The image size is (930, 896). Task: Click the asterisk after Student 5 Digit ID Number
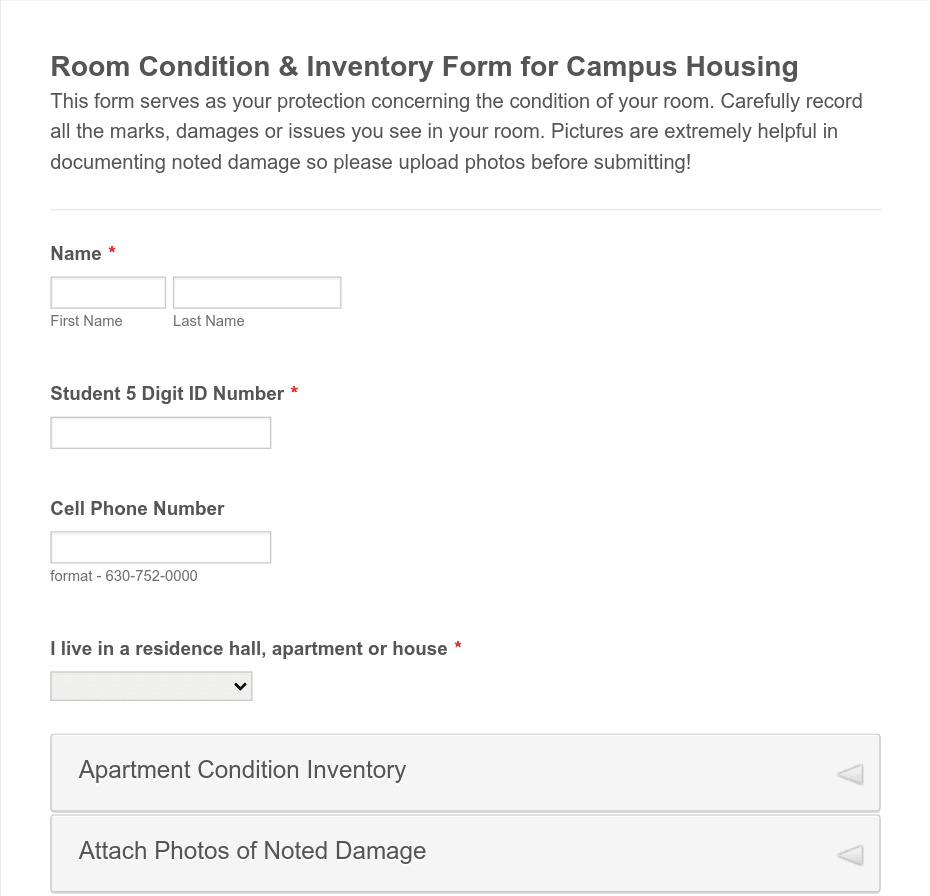tap(294, 392)
